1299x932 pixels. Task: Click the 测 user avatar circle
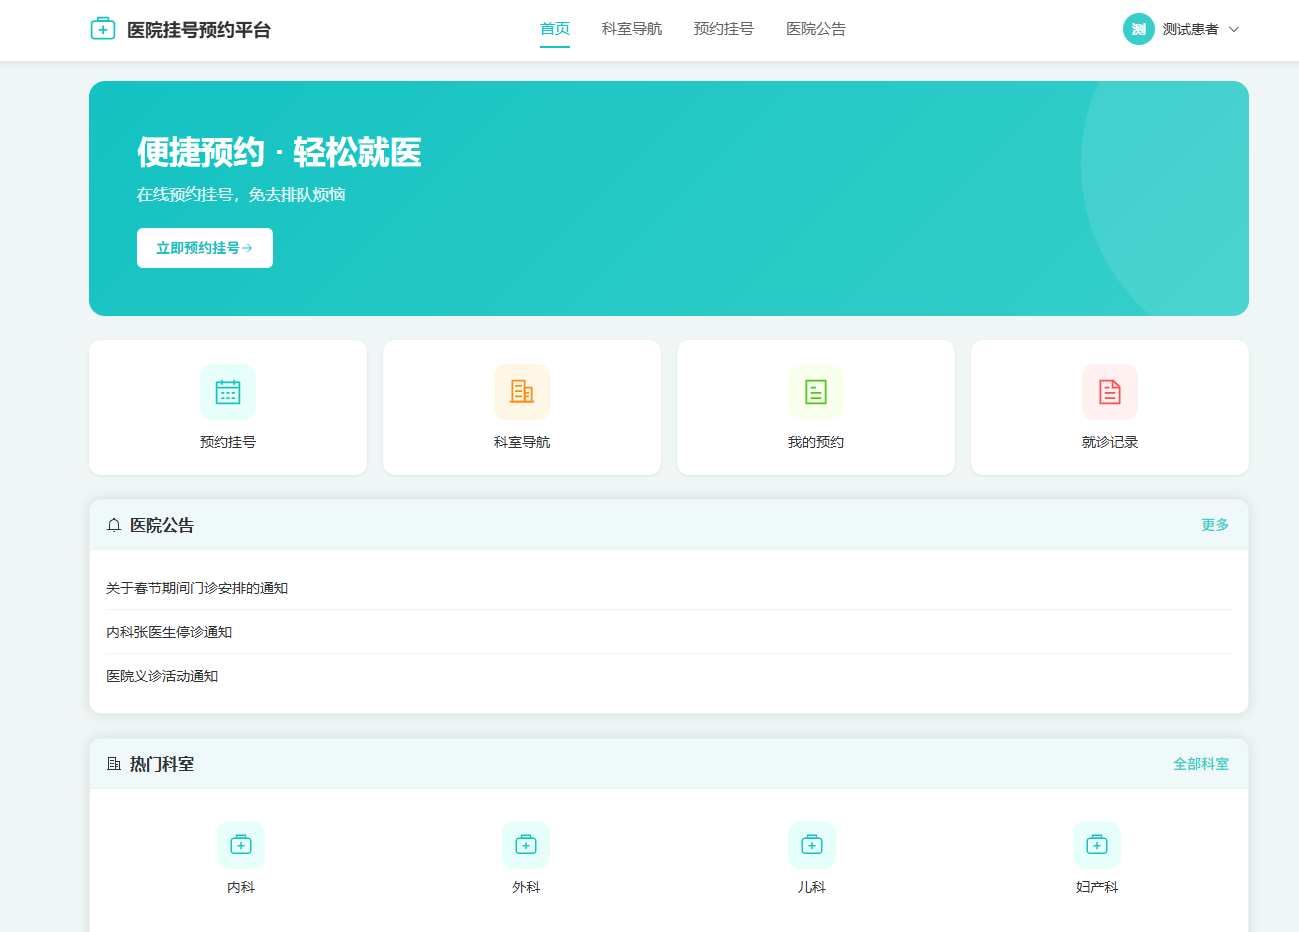point(1139,29)
